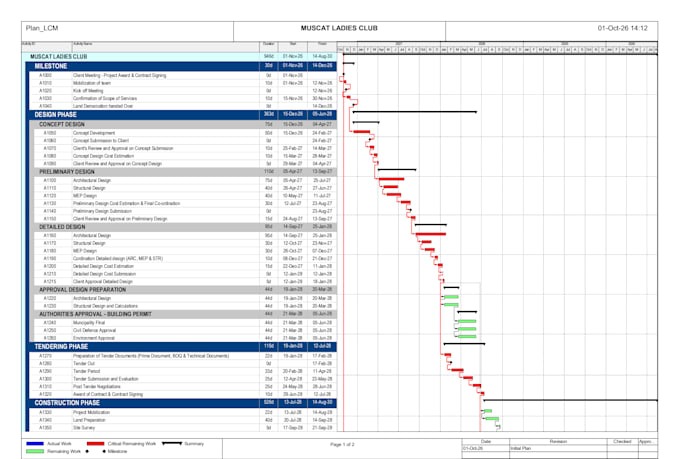
Task: Select the CONSTRUCTION PHASE group header row
Action: tap(181, 403)
